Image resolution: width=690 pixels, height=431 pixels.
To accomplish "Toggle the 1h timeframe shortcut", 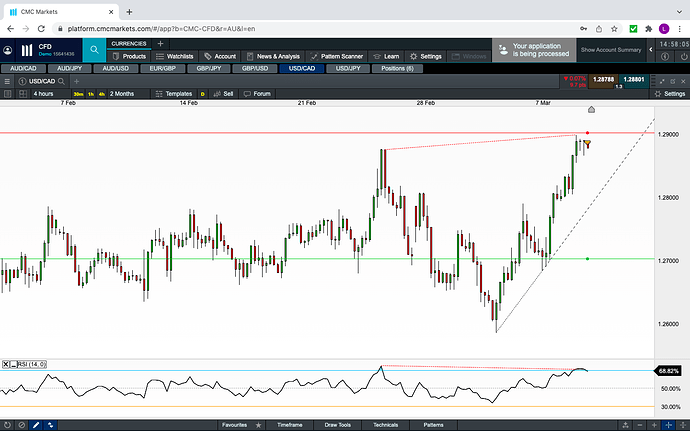I will click(x=90, y=93).
